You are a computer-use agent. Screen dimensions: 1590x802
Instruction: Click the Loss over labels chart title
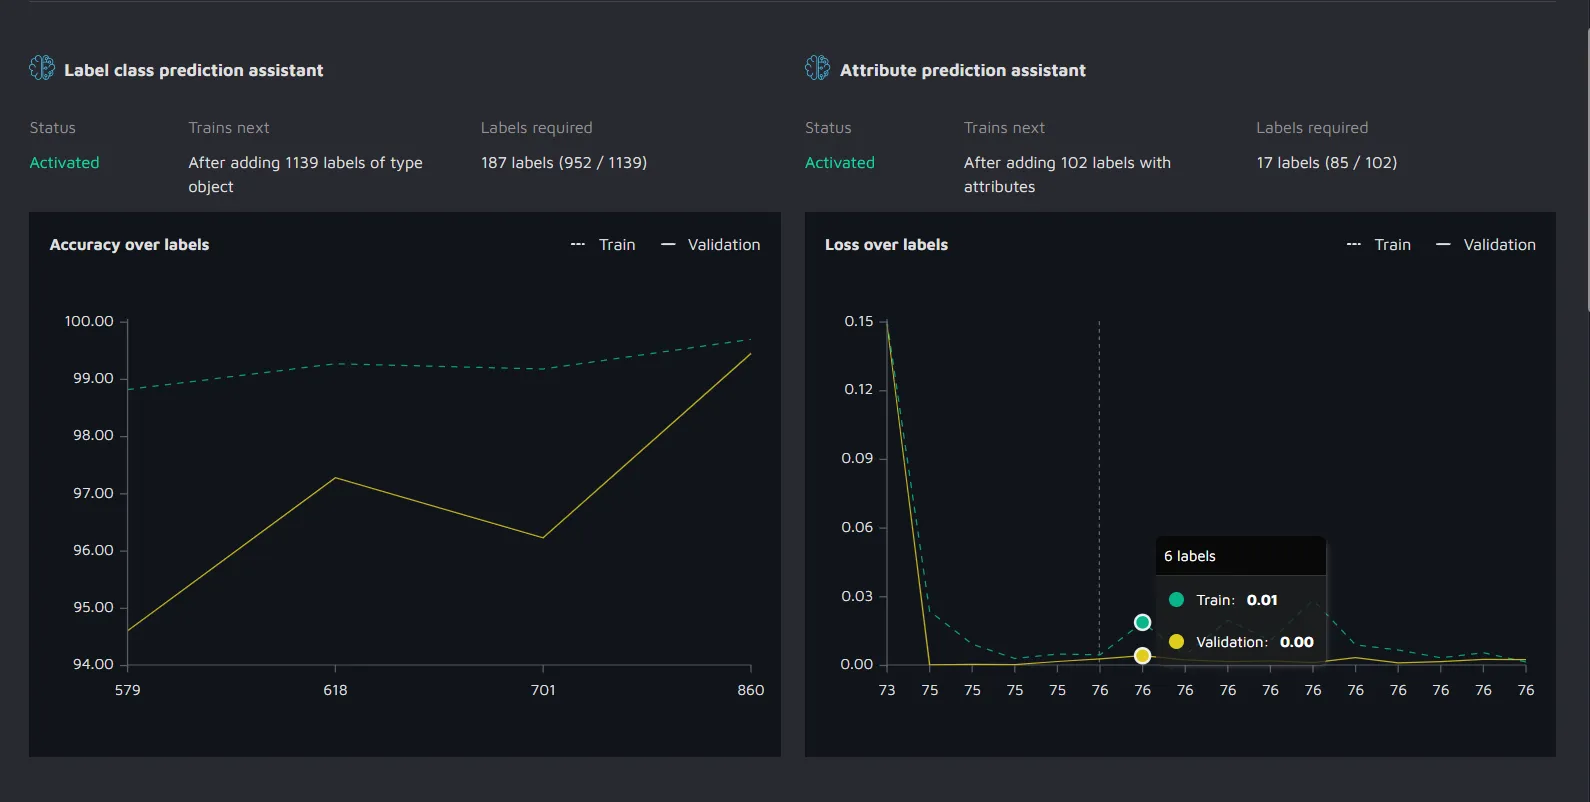tap(886, 245)
